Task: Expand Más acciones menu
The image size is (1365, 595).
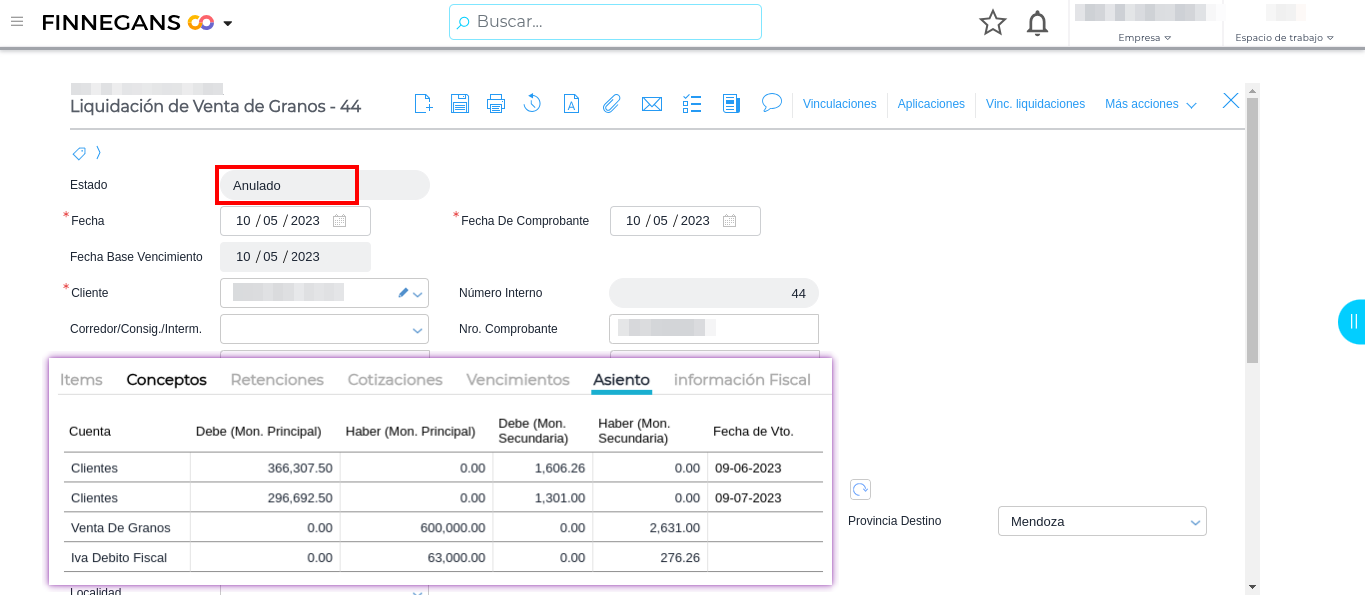Action: point(1151,104)
